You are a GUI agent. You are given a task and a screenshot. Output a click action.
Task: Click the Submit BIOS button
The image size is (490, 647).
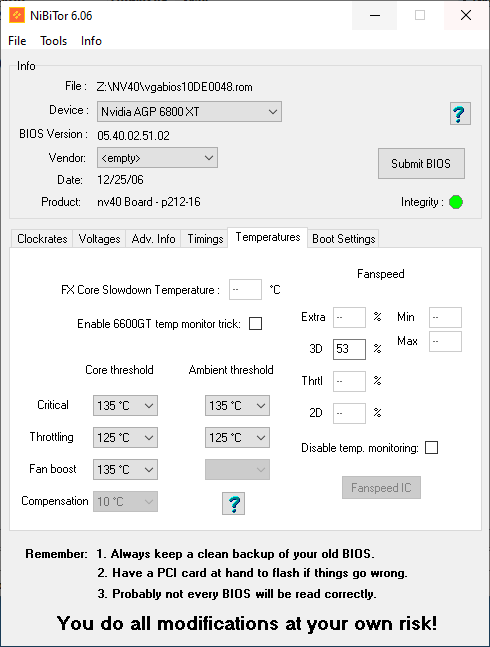coord(421,163)
